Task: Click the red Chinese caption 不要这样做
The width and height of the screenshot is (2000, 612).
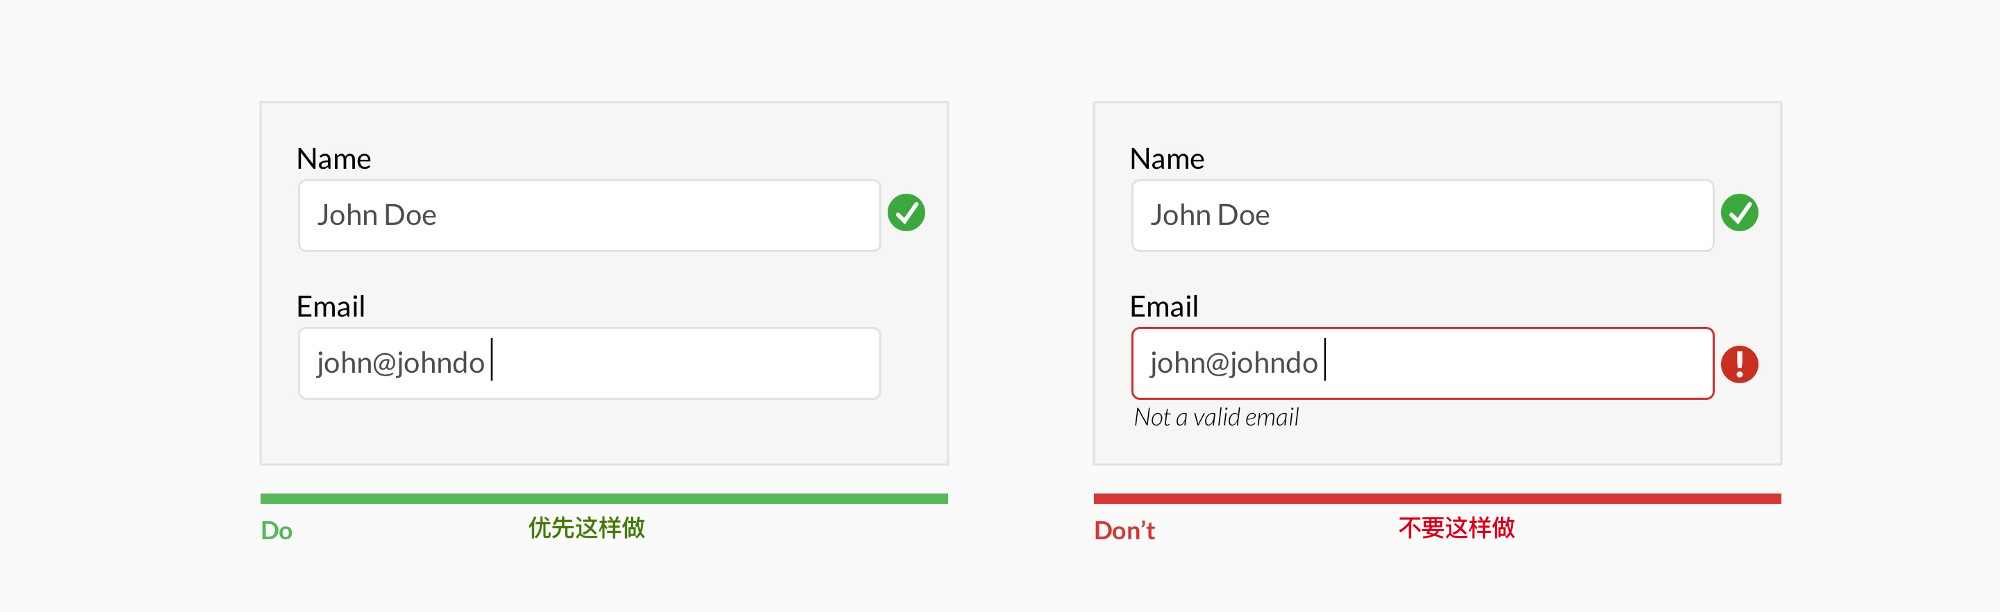Action: coord(1457,528)
